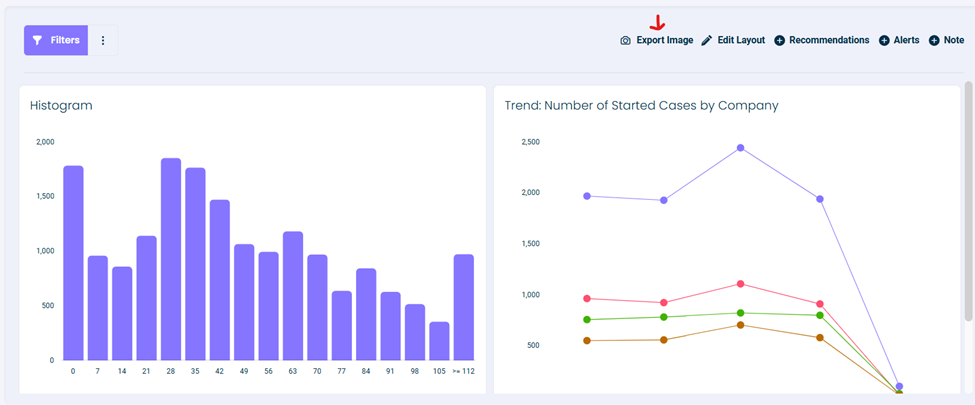Select the histogram bar labeled 84
Image resolution: width=975 pixels, height=405 pixels.
[x=366, y=314]
